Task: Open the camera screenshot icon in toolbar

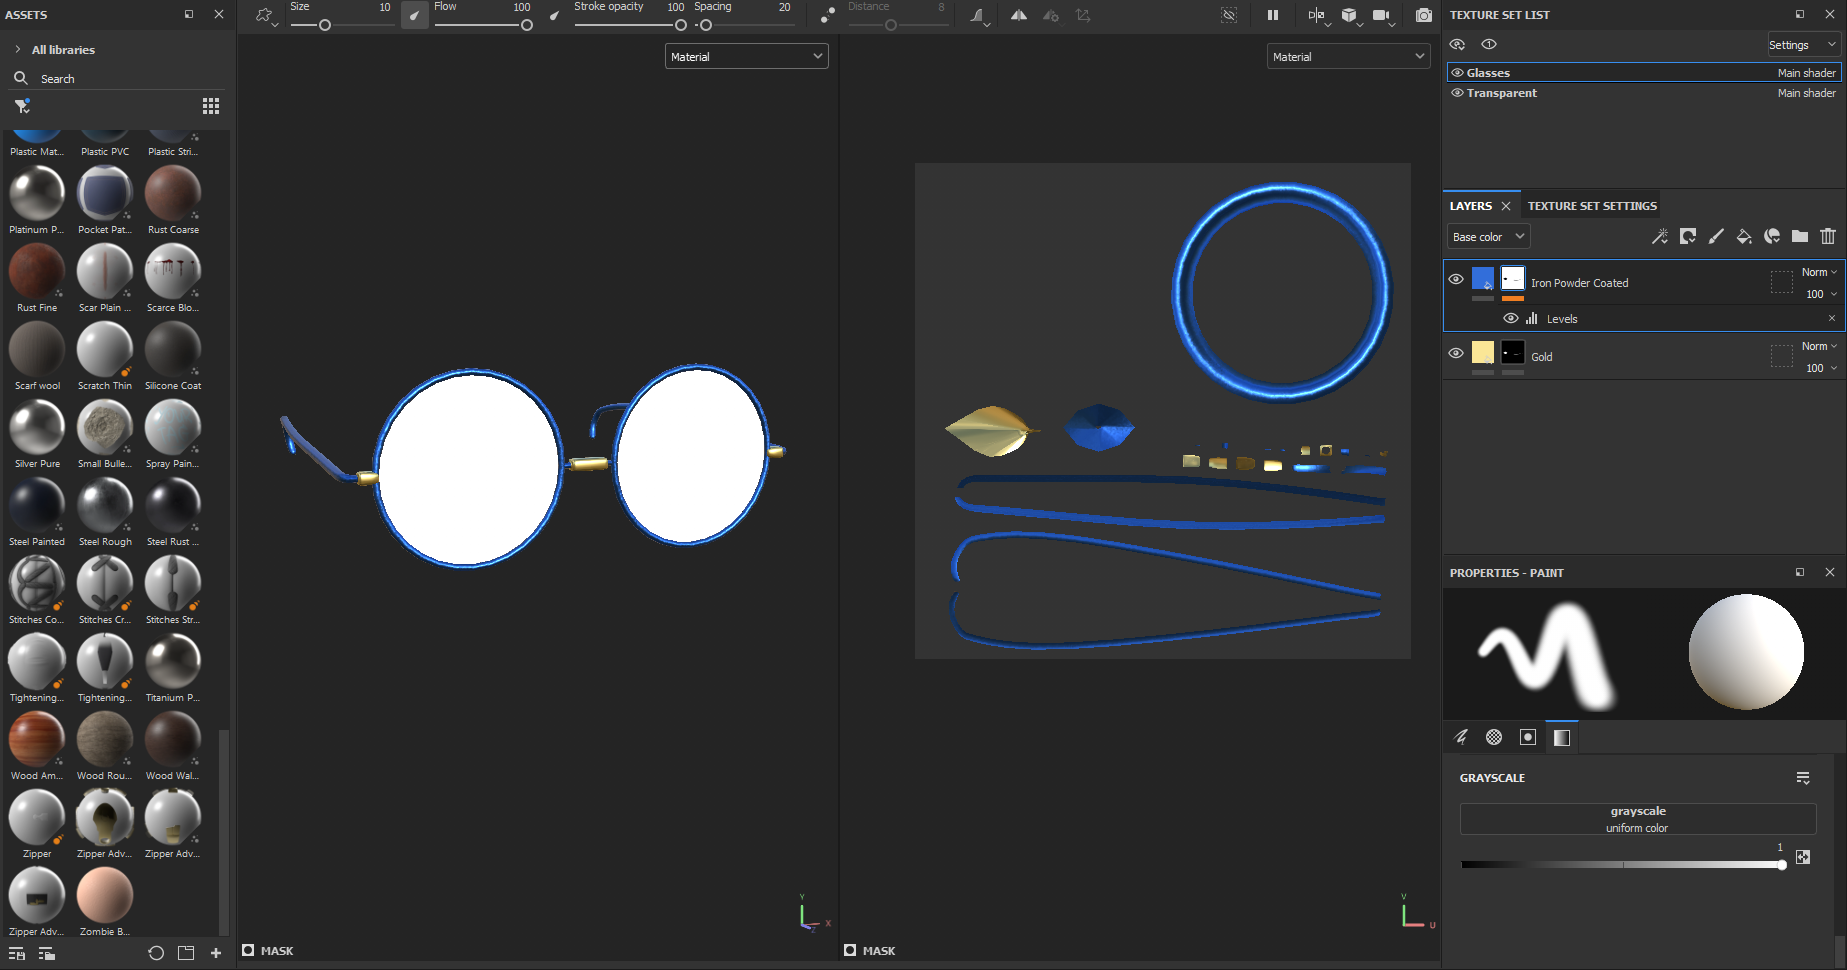Action: pos(1423,15)
